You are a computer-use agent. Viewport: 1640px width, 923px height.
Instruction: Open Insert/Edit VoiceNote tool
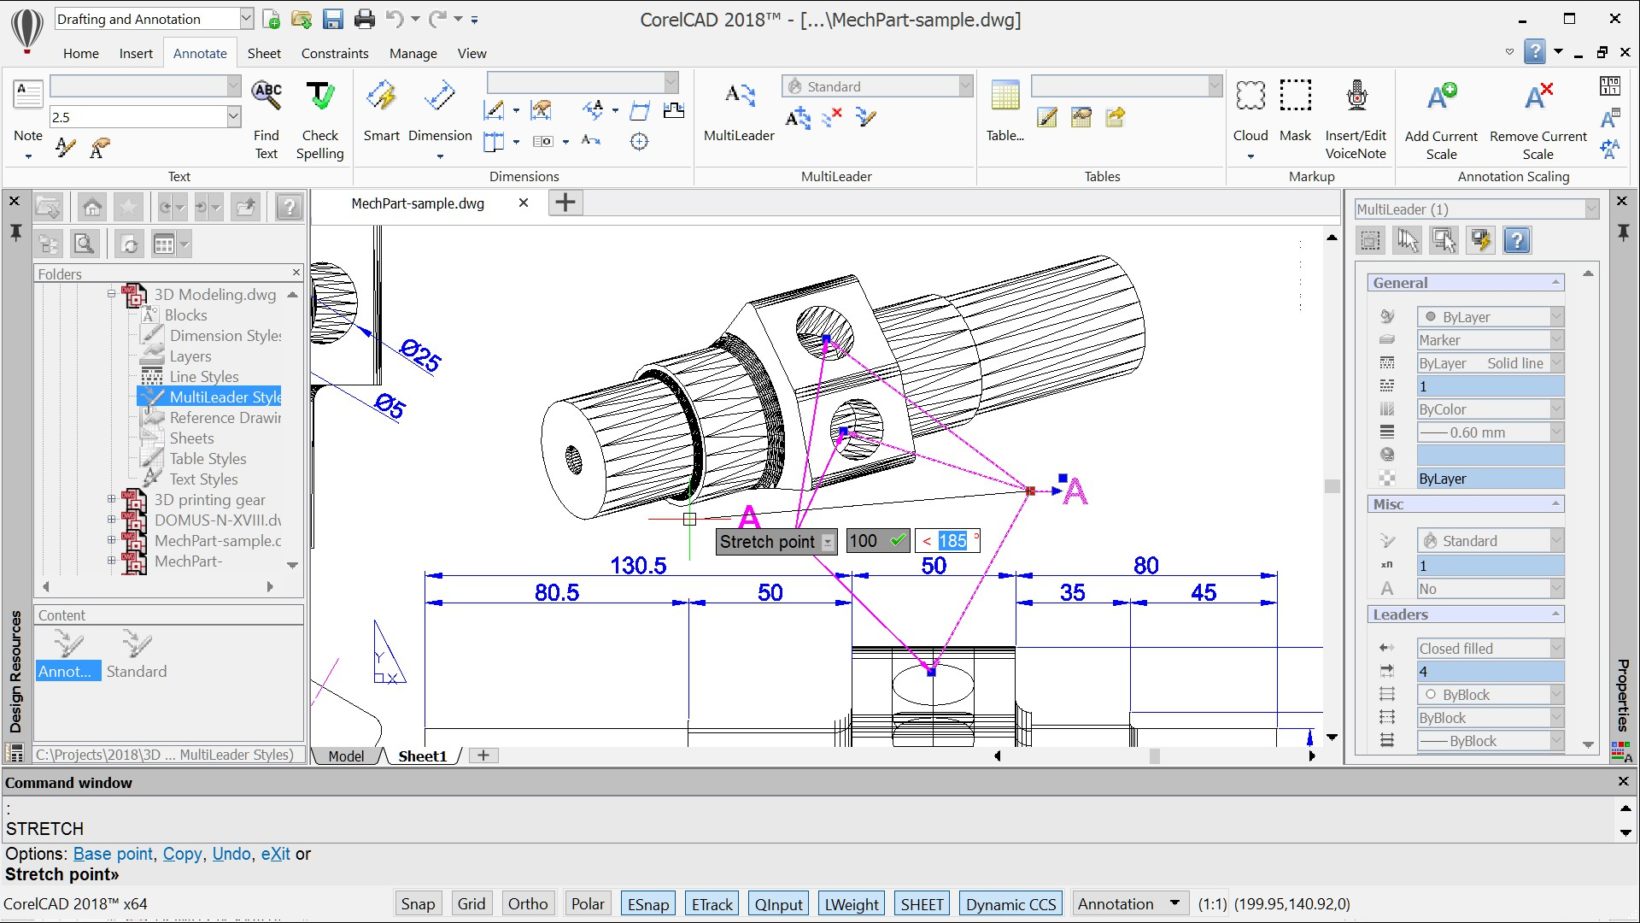(1355, 97)
